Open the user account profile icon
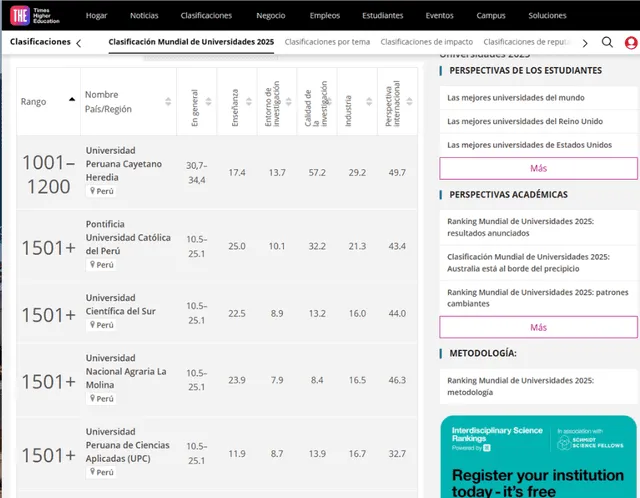Viewport: 640px width, 498px height. (x=631, y=42)
